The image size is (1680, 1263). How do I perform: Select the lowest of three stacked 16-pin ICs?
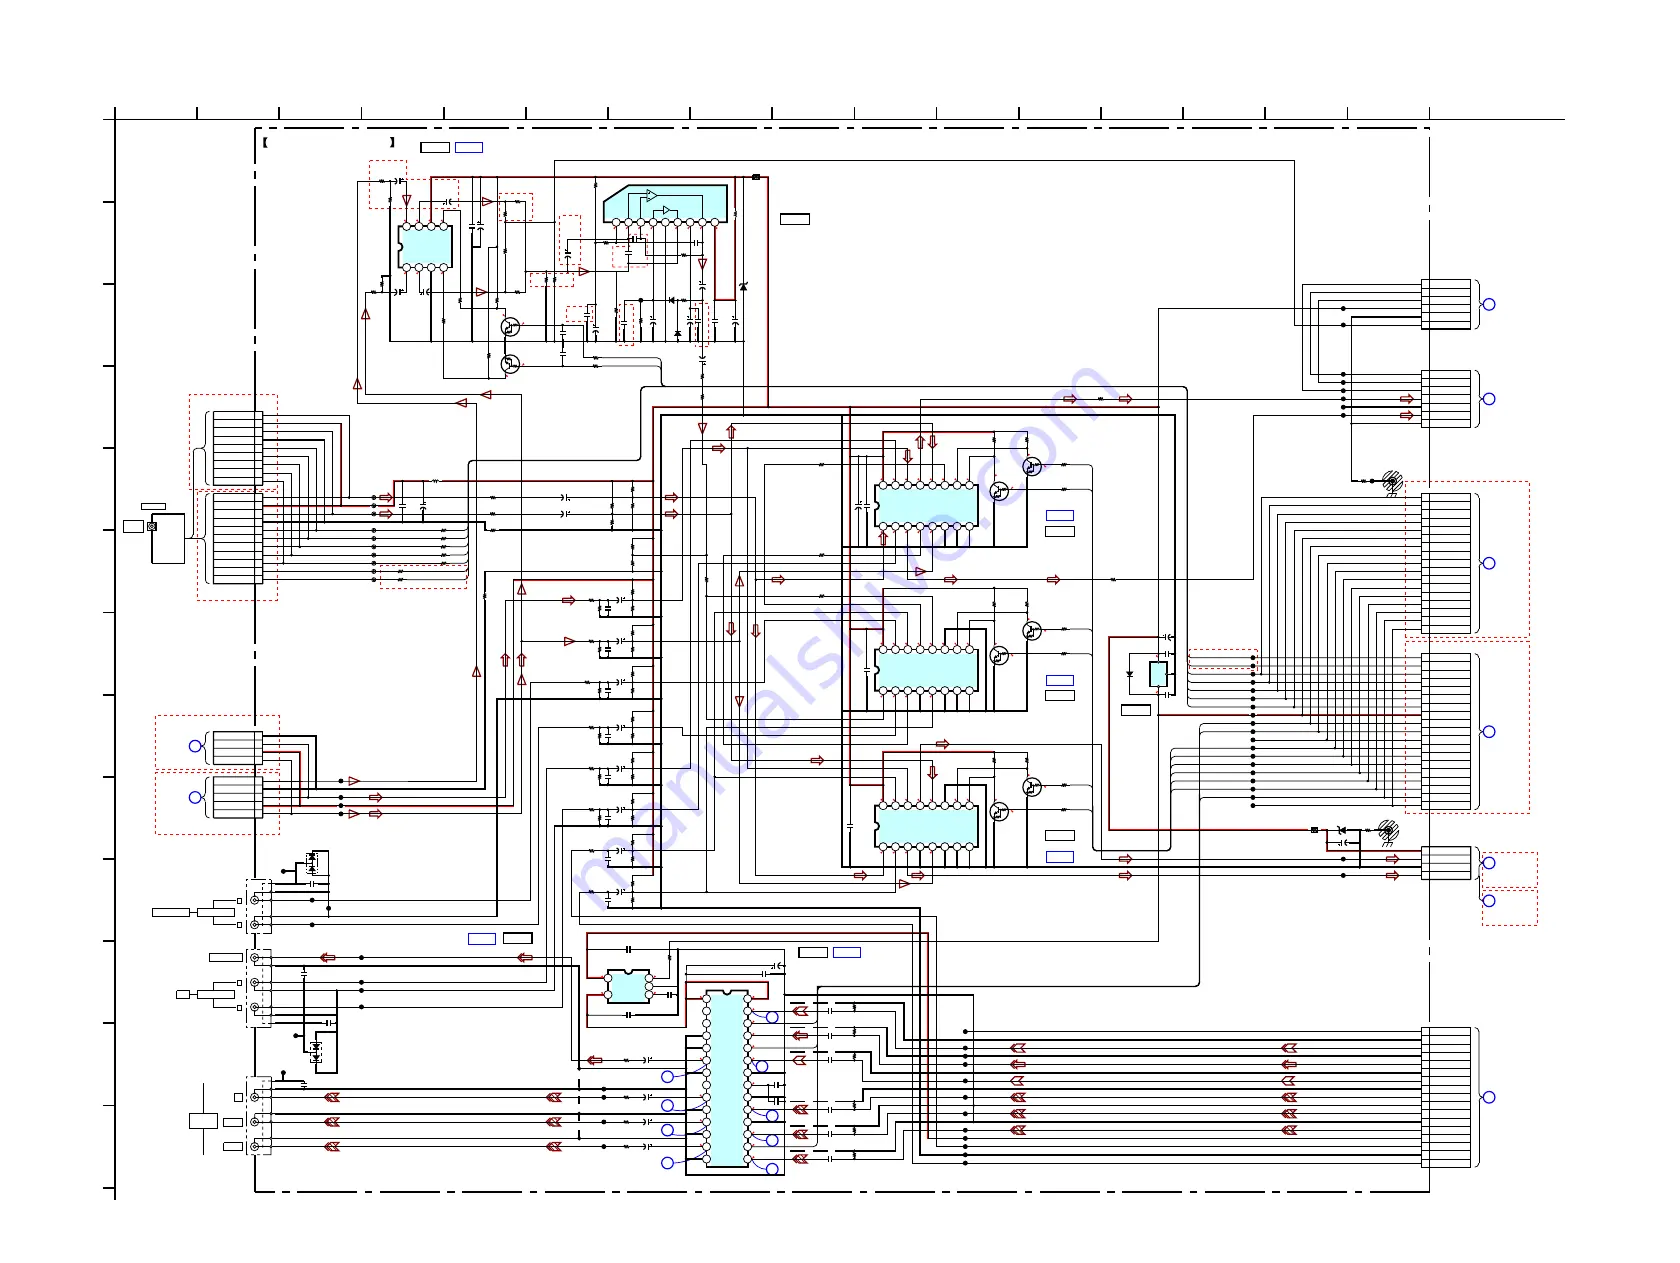[926, 826]
